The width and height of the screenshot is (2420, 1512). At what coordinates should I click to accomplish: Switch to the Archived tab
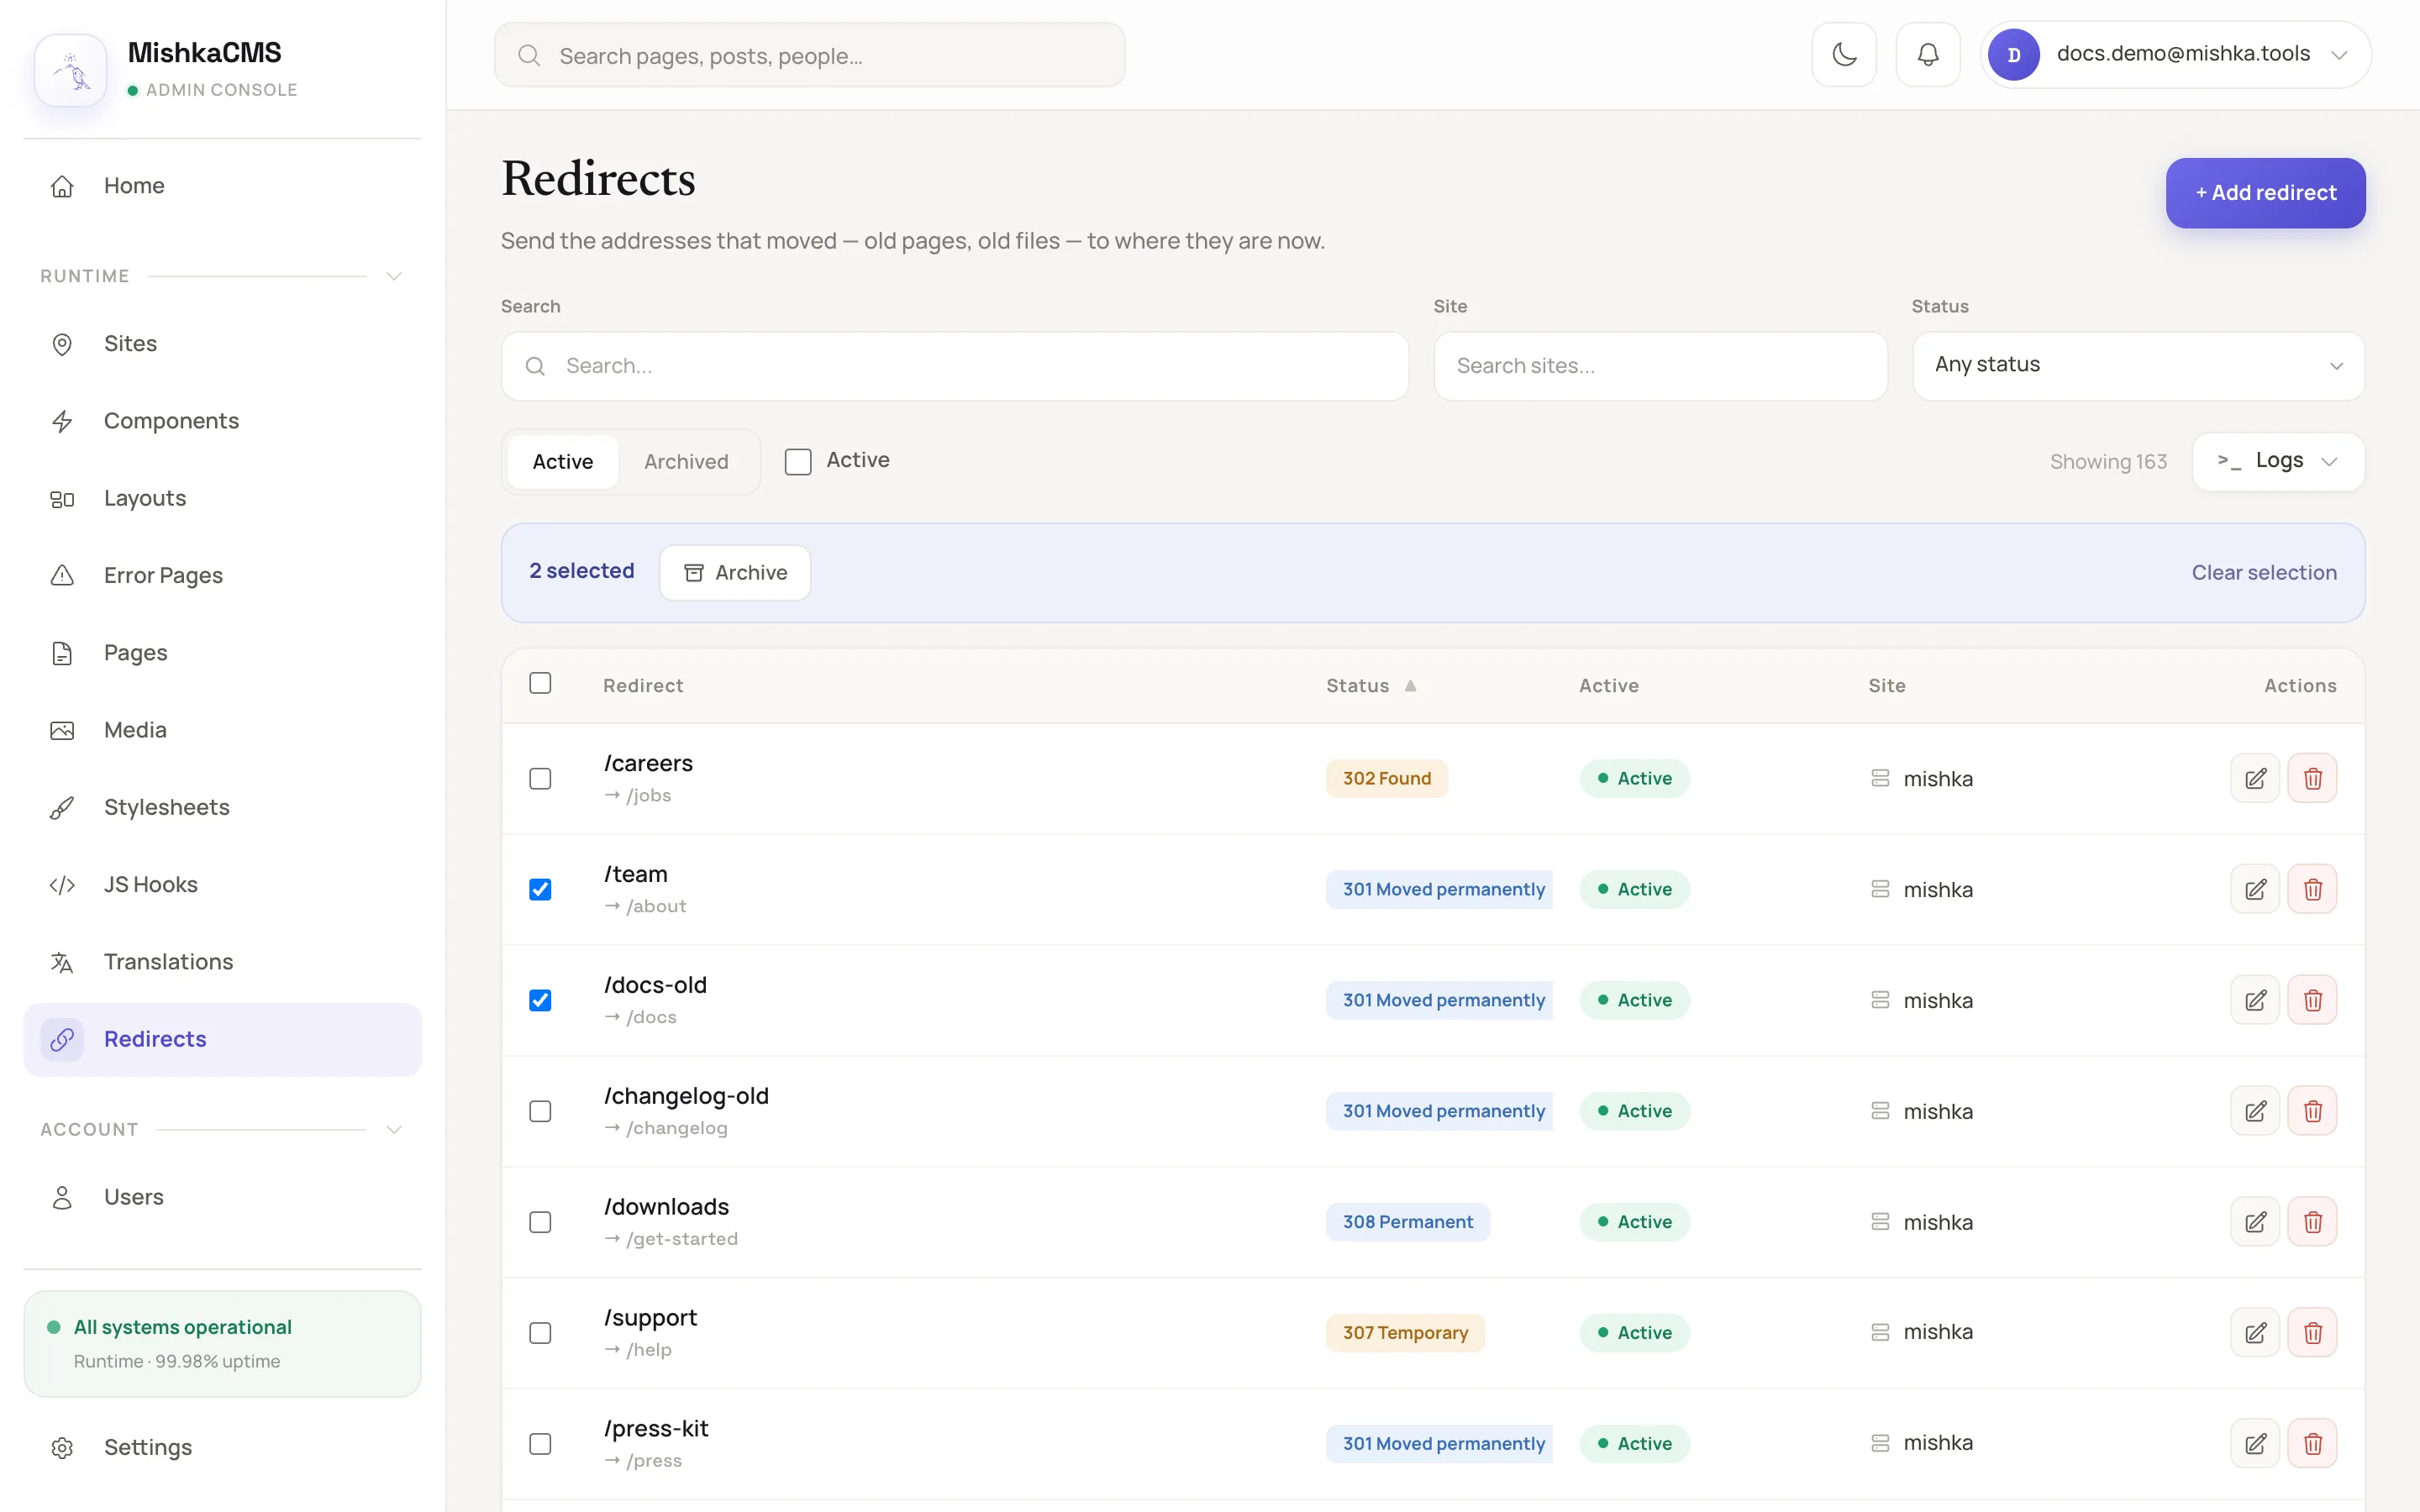[x=686, y=461]
